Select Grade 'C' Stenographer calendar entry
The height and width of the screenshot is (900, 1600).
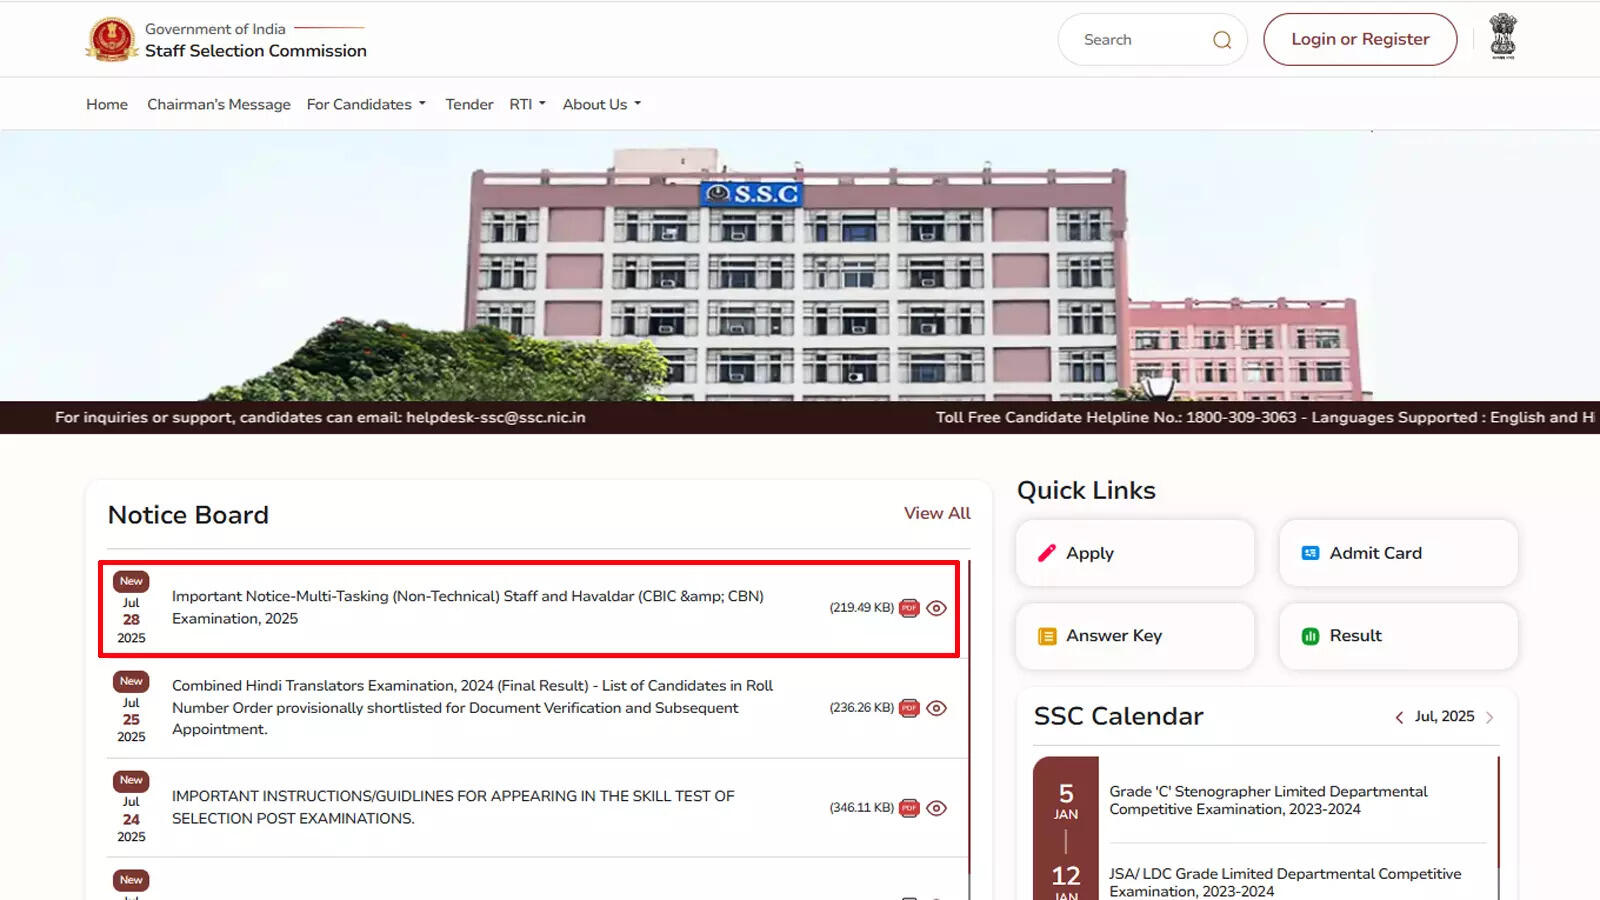(x=1268, y=800)
